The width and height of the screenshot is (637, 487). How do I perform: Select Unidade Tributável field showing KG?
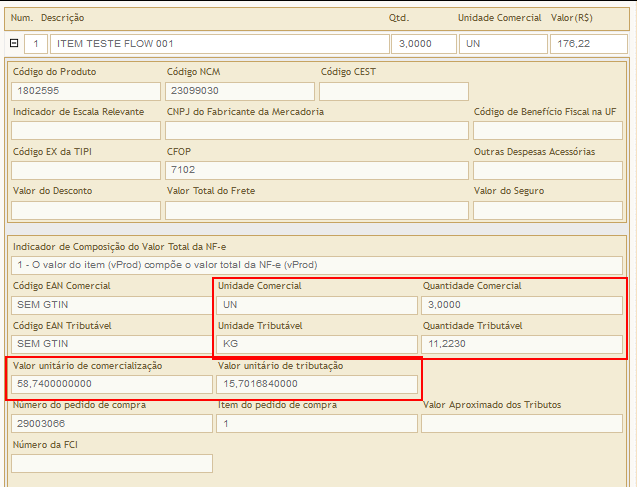click(316, 344)
